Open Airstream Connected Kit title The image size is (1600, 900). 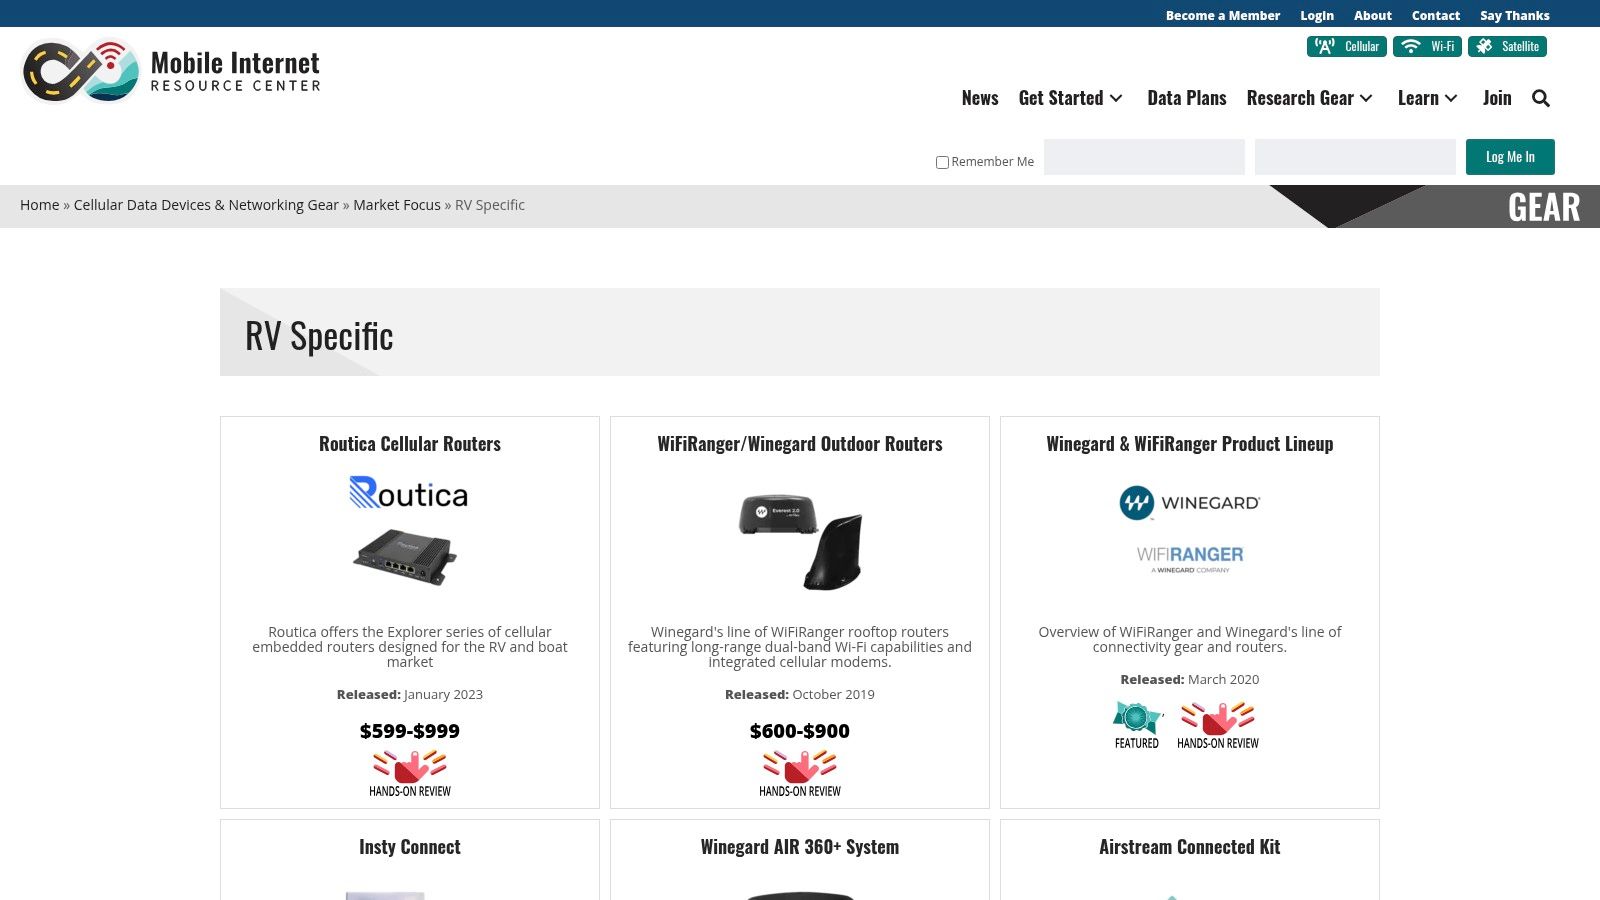pyautogui.click(x=1190, y=847)
